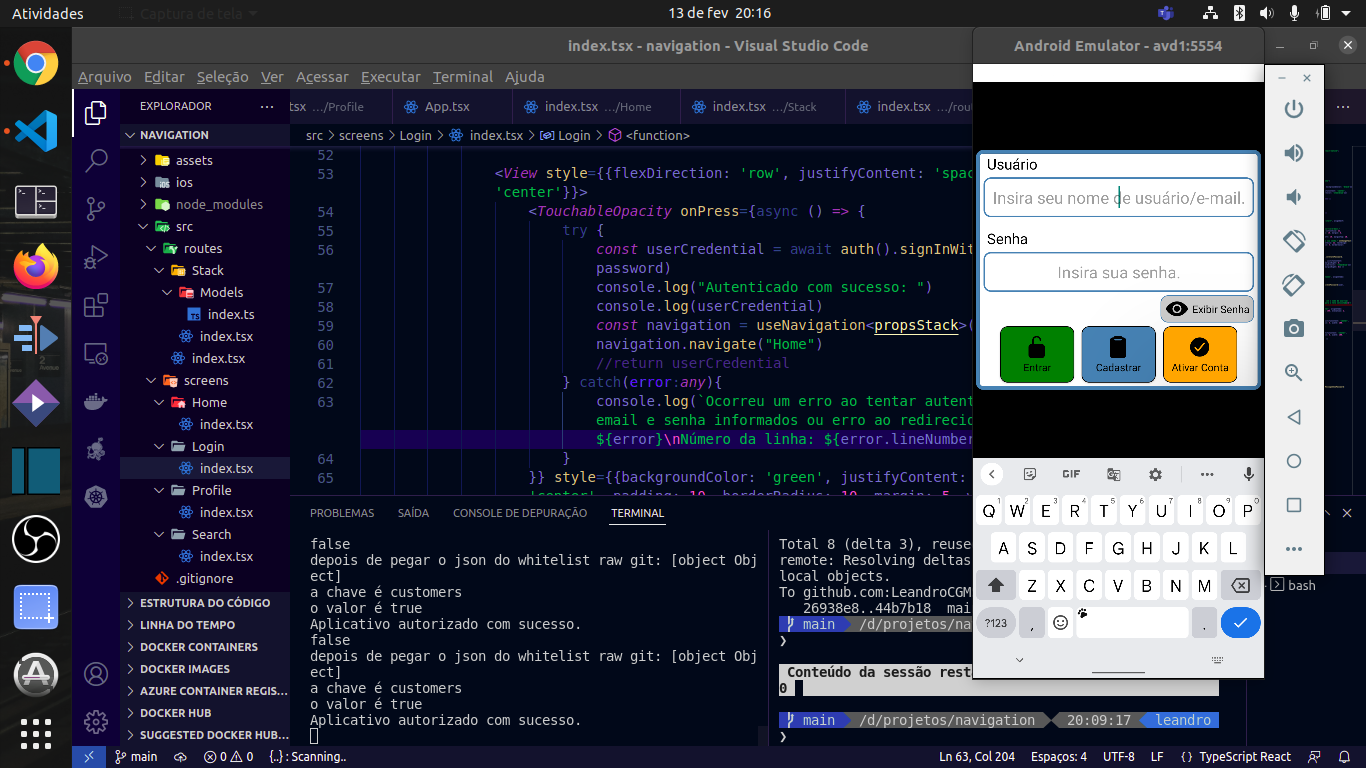Click the emulator zoom magnifier icon

(x=1294, y=372)
